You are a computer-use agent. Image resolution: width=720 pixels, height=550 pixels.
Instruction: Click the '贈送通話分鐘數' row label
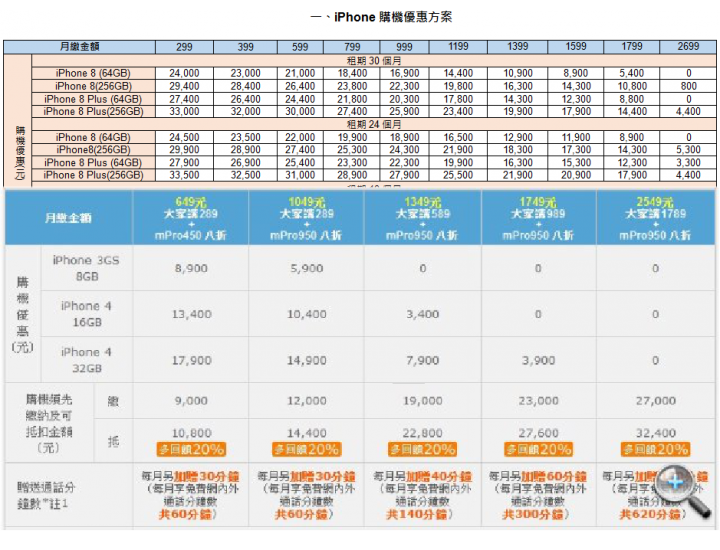point(46,495)
